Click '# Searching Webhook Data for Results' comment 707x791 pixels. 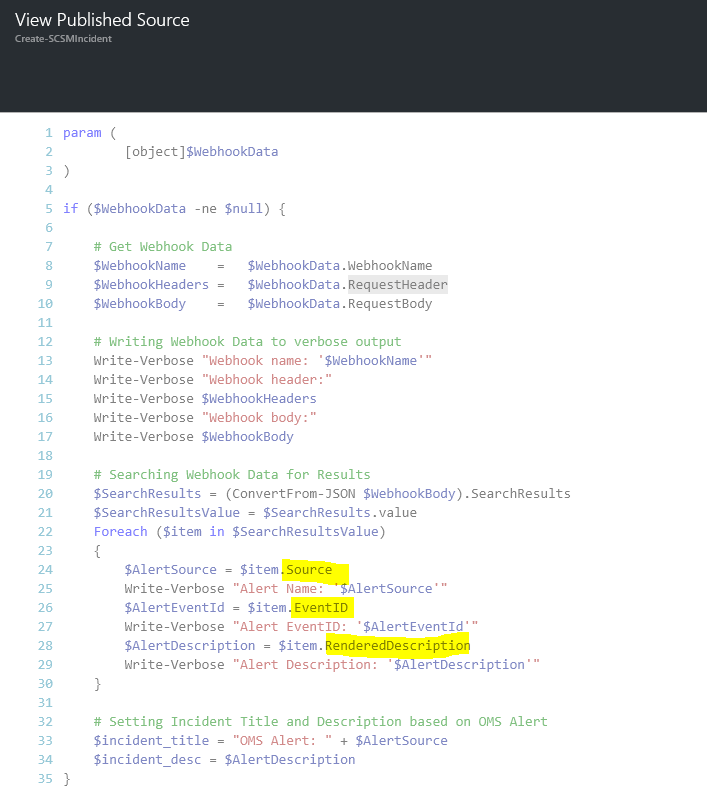232,475
